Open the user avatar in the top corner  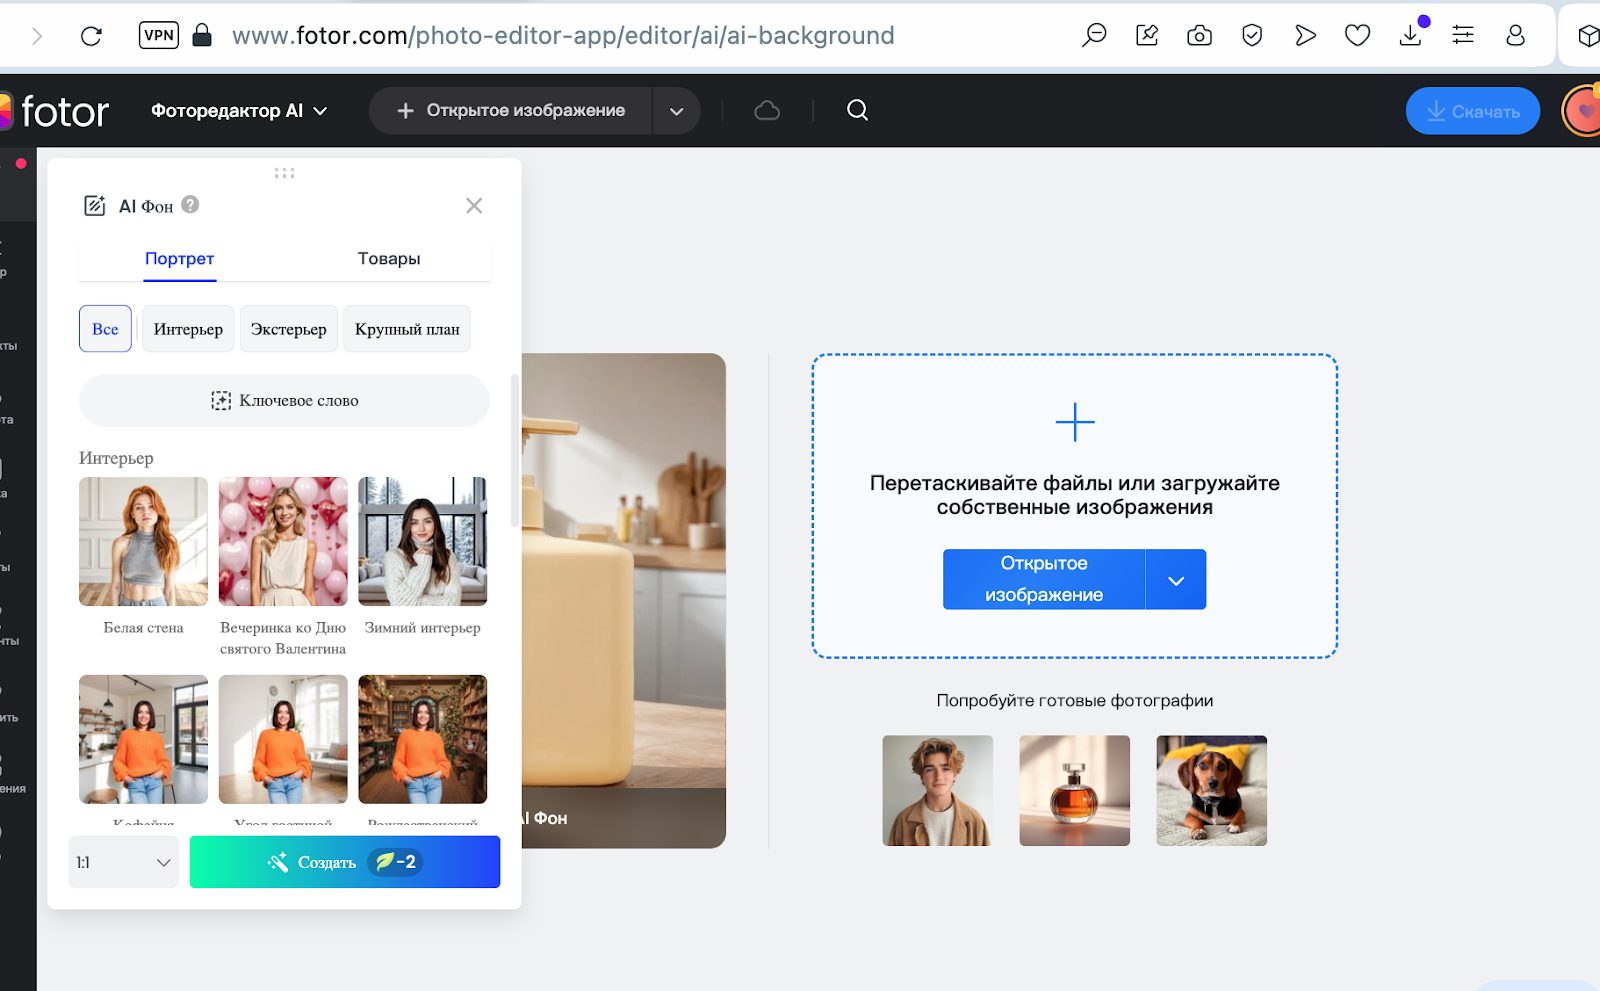(1582, 111)
